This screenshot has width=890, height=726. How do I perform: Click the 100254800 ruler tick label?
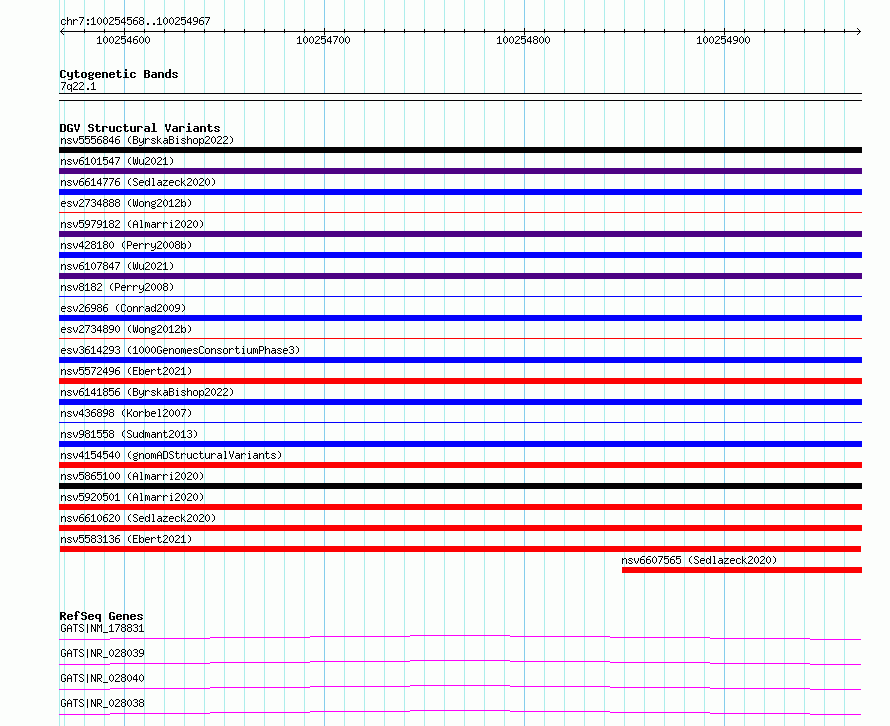point(523,40)
